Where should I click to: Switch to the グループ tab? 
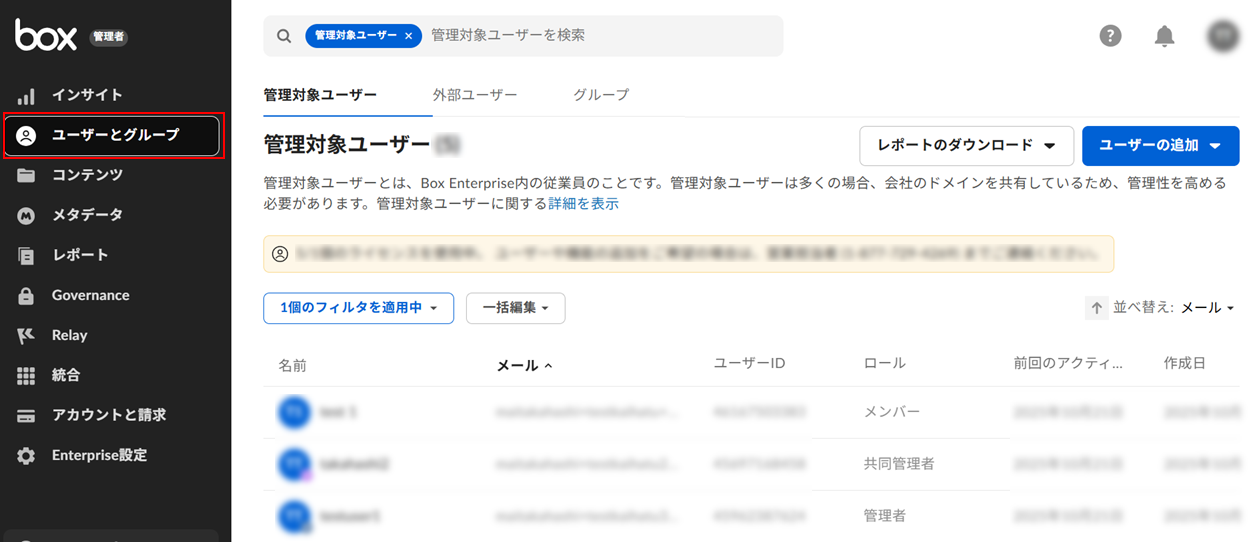tap(601, 95)
